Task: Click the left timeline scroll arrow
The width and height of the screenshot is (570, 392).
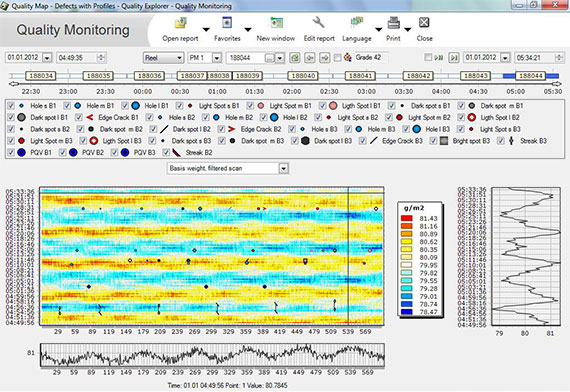Action: 13,84
